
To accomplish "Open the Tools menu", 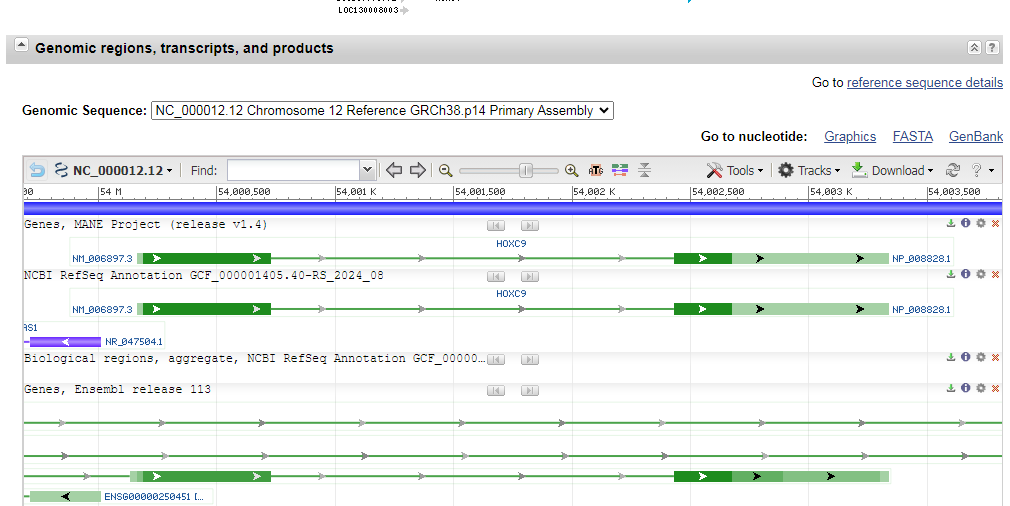I will tap(734, 171).
